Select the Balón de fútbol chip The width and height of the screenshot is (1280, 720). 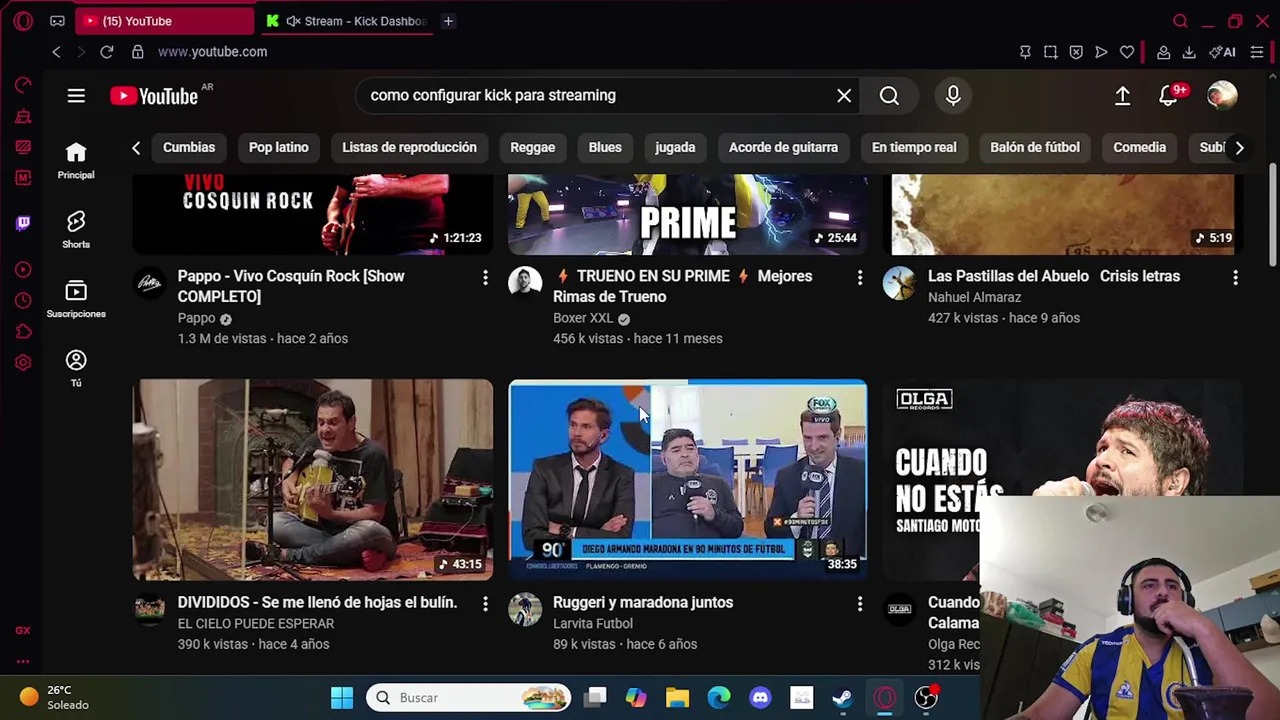click(x=1035, y=148)
